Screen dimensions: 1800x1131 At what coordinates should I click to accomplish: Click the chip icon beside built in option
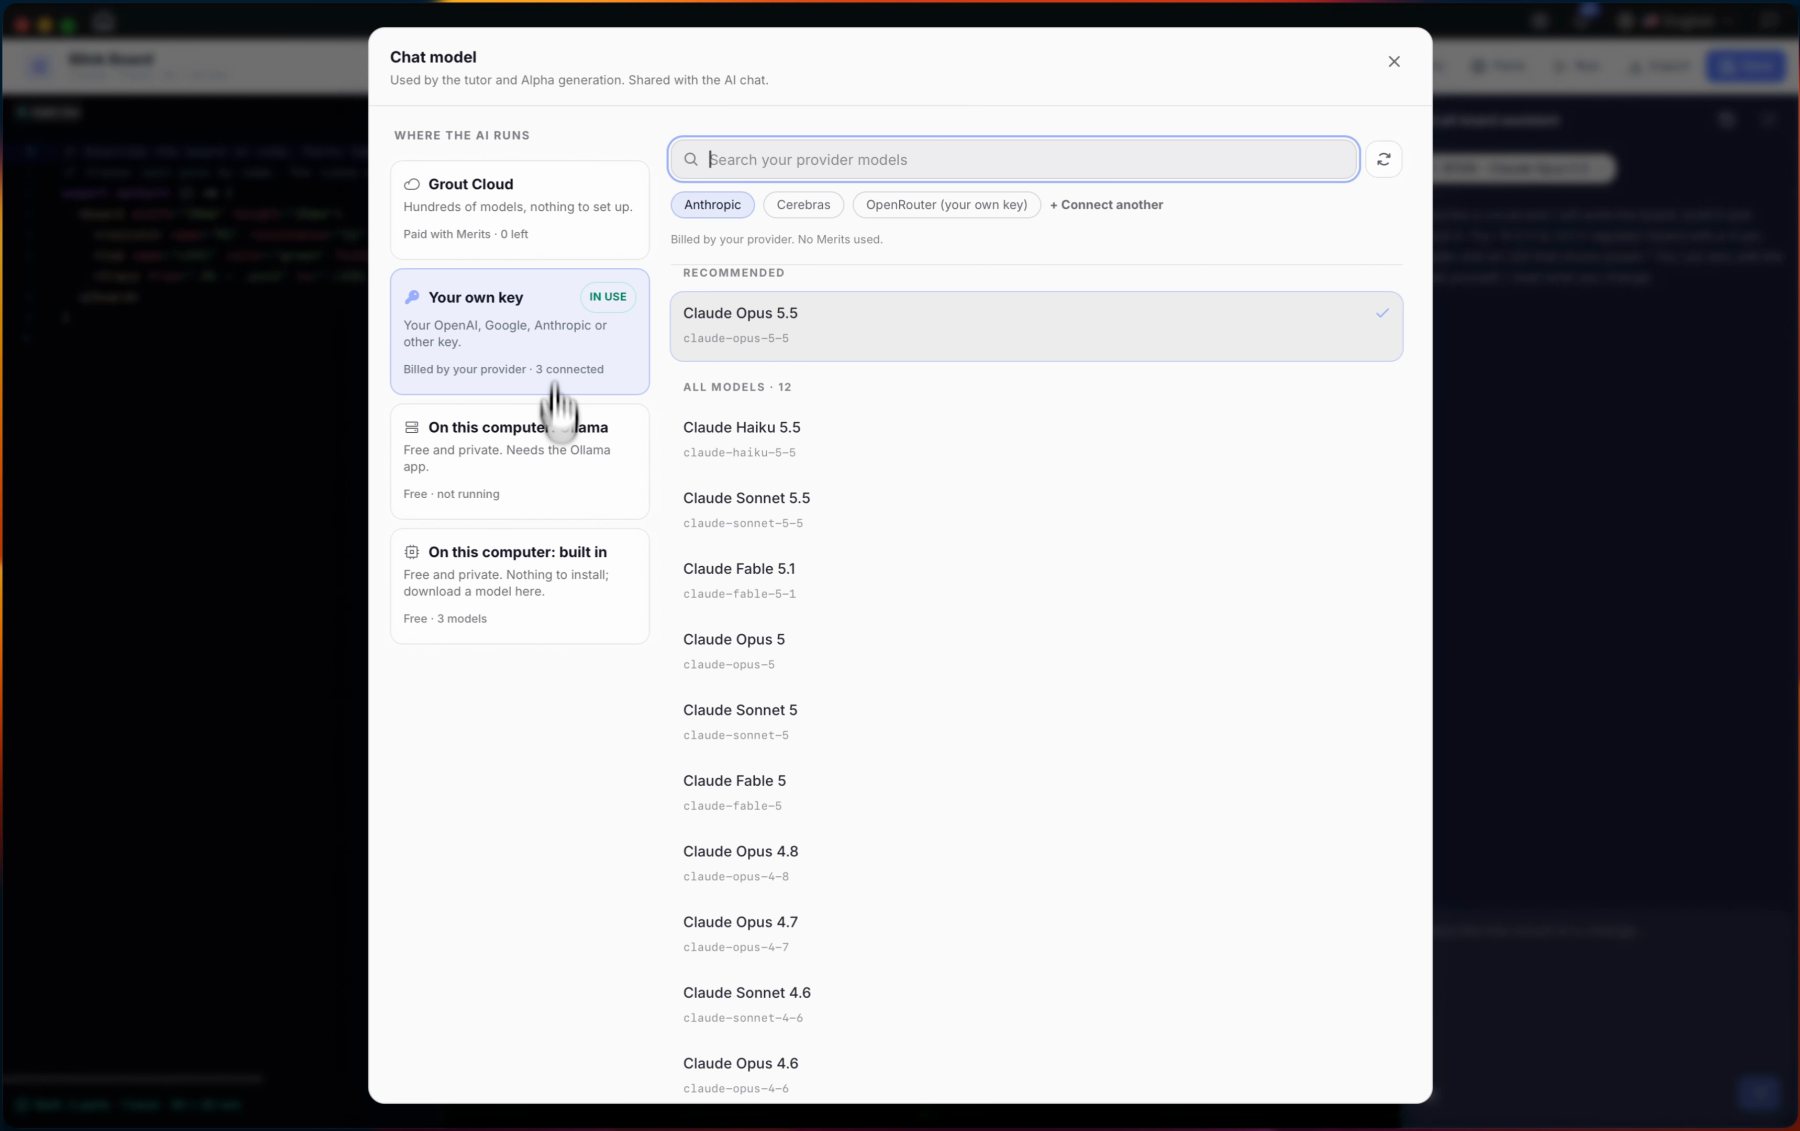[x=412, y=552]
